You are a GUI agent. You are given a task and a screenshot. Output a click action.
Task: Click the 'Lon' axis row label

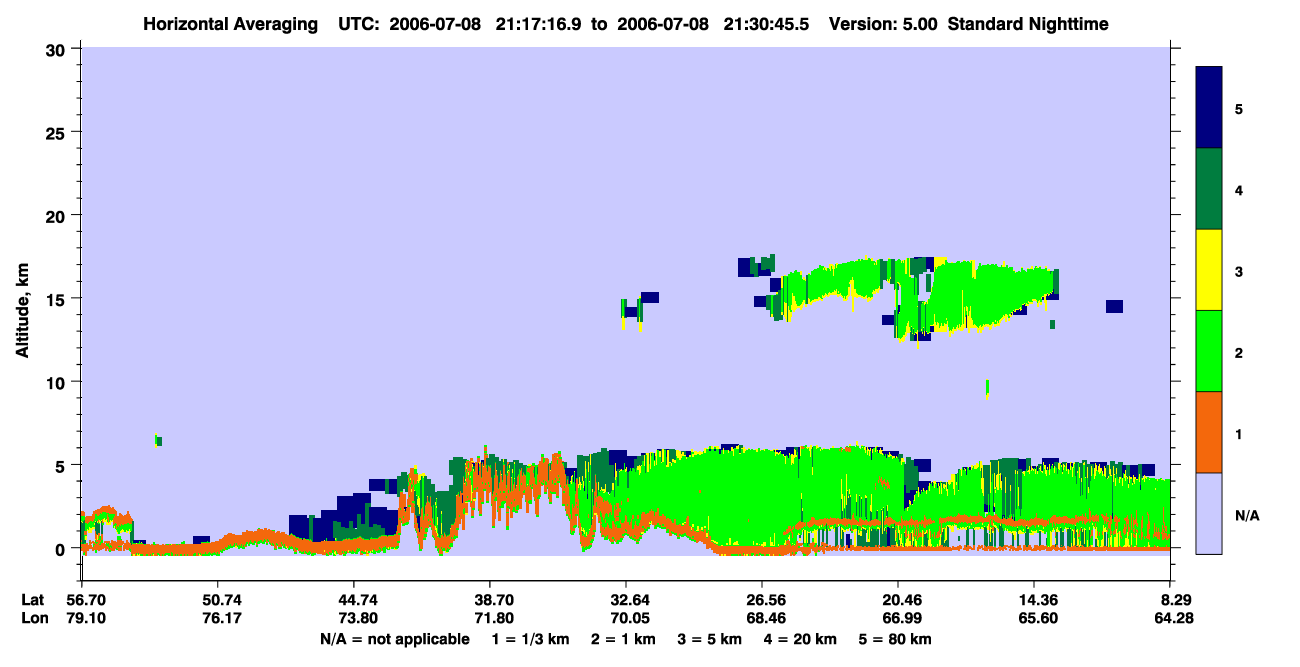pos(33,619)
